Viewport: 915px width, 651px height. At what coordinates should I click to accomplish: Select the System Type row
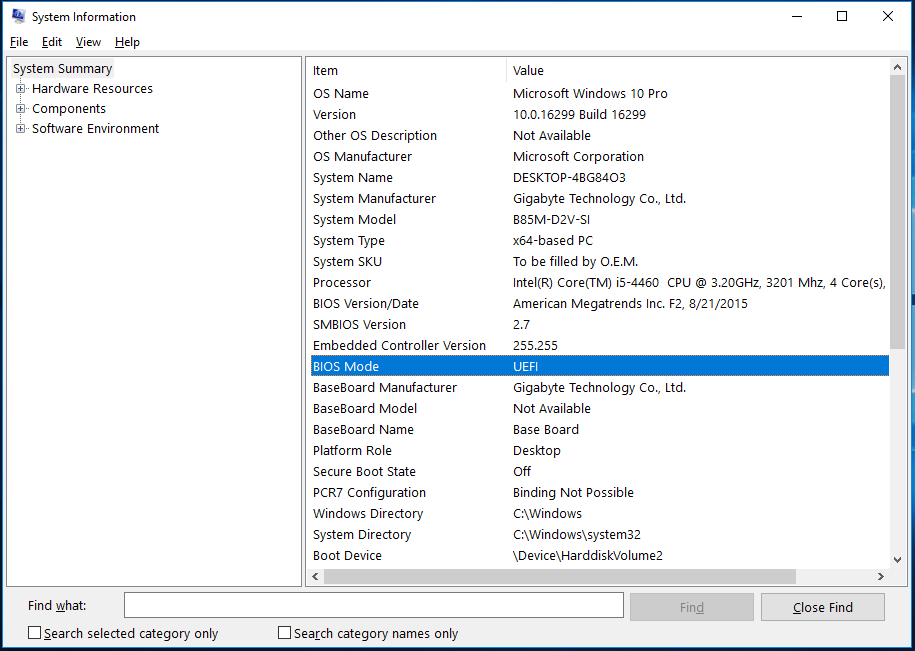click(599, 240)
